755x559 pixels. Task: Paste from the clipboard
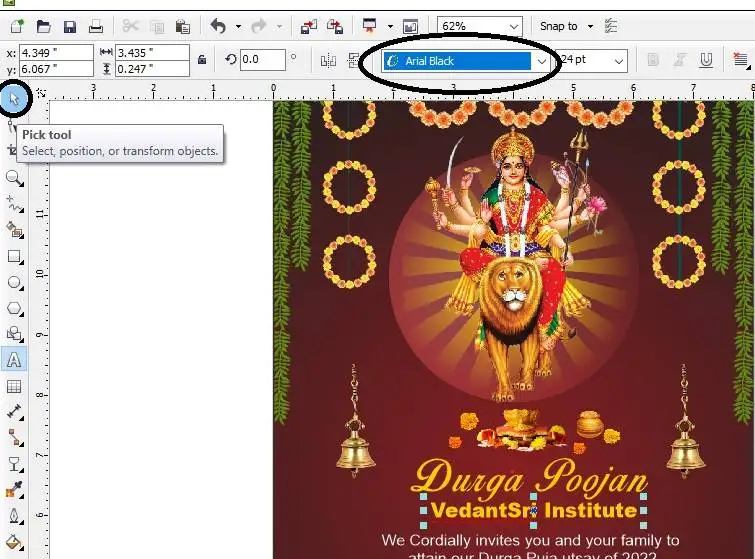tap(182, 26)
